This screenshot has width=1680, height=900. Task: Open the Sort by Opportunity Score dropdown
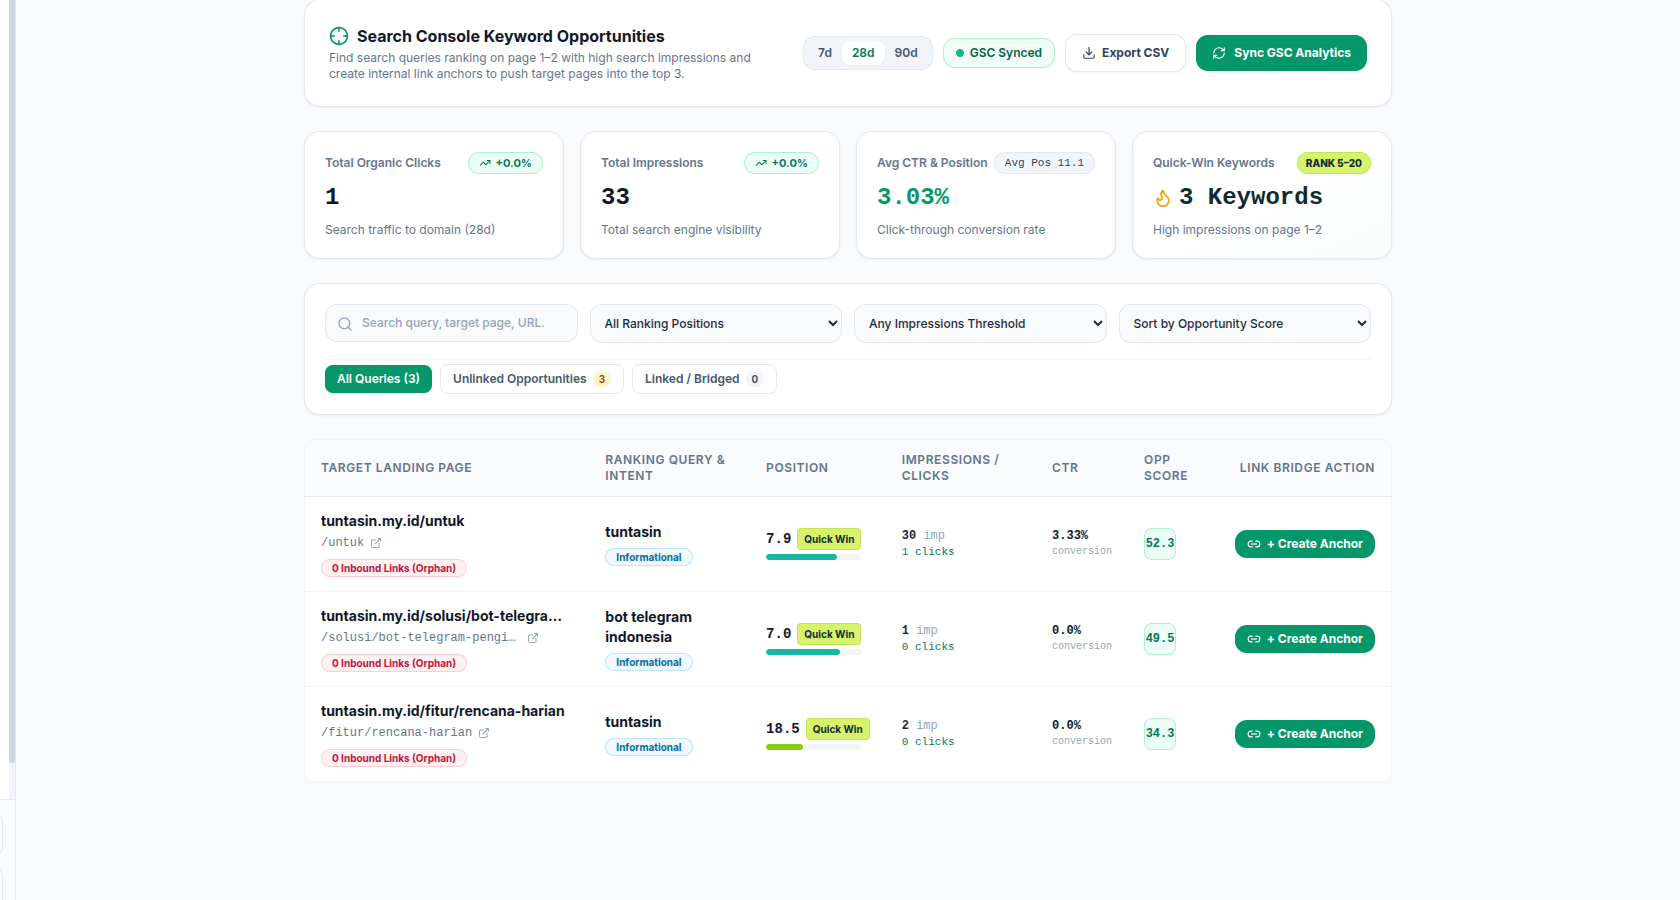point(1245,324)
